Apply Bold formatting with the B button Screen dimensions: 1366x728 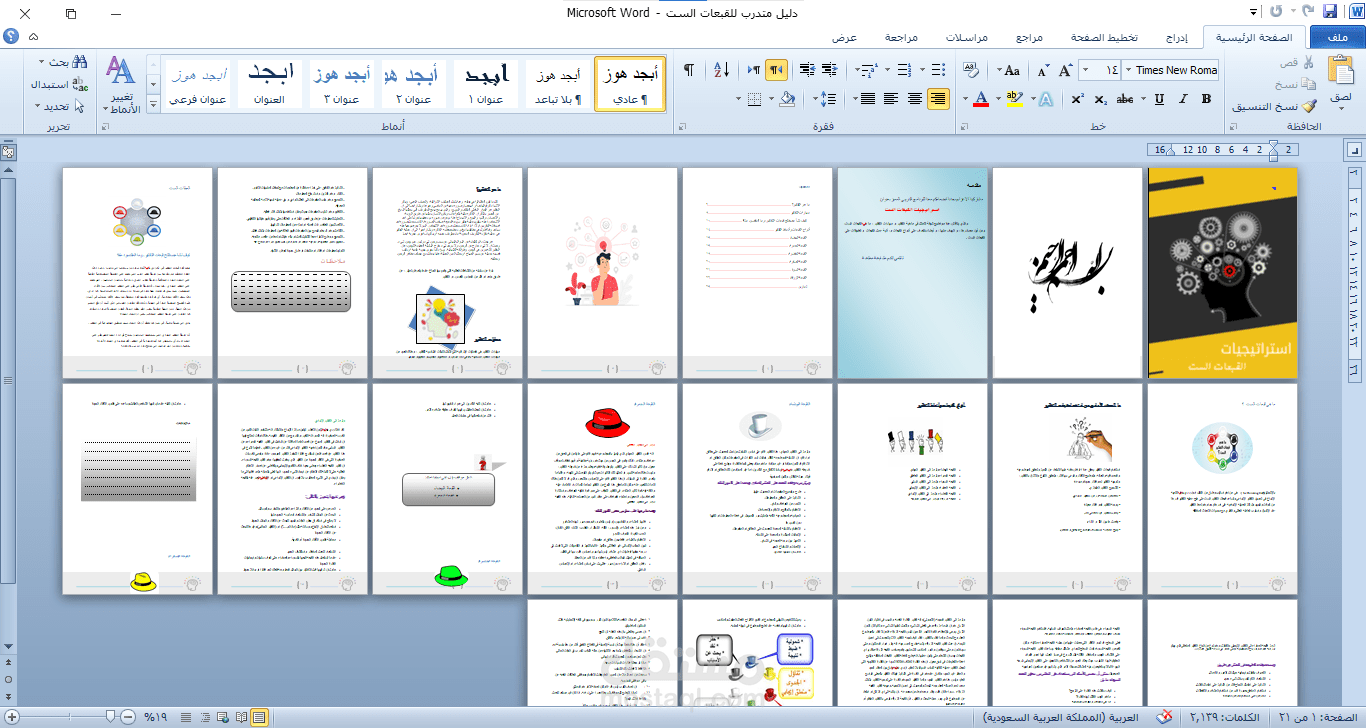coord(1207,99)
